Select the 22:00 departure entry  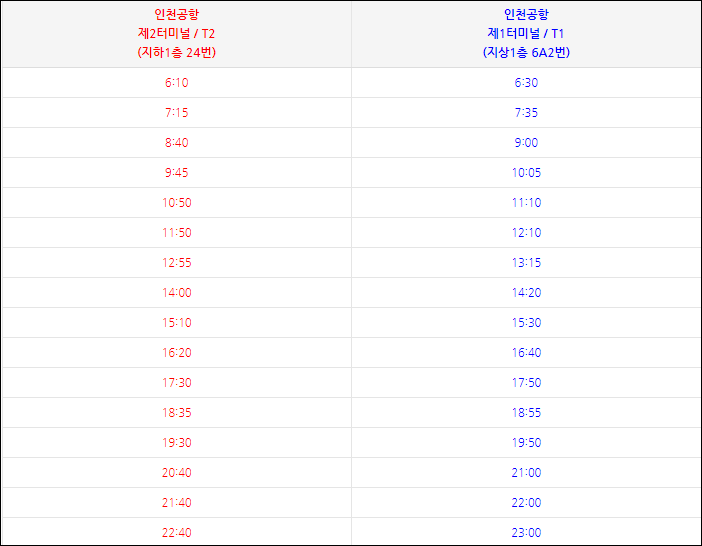pyautogui.click(x=526, y=503)
